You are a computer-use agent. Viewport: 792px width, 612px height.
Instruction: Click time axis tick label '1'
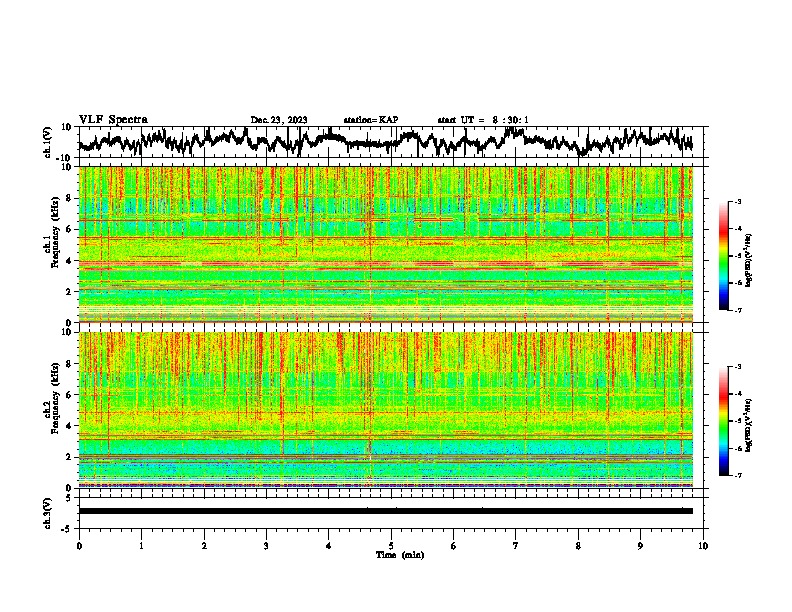tap(141, 546)
